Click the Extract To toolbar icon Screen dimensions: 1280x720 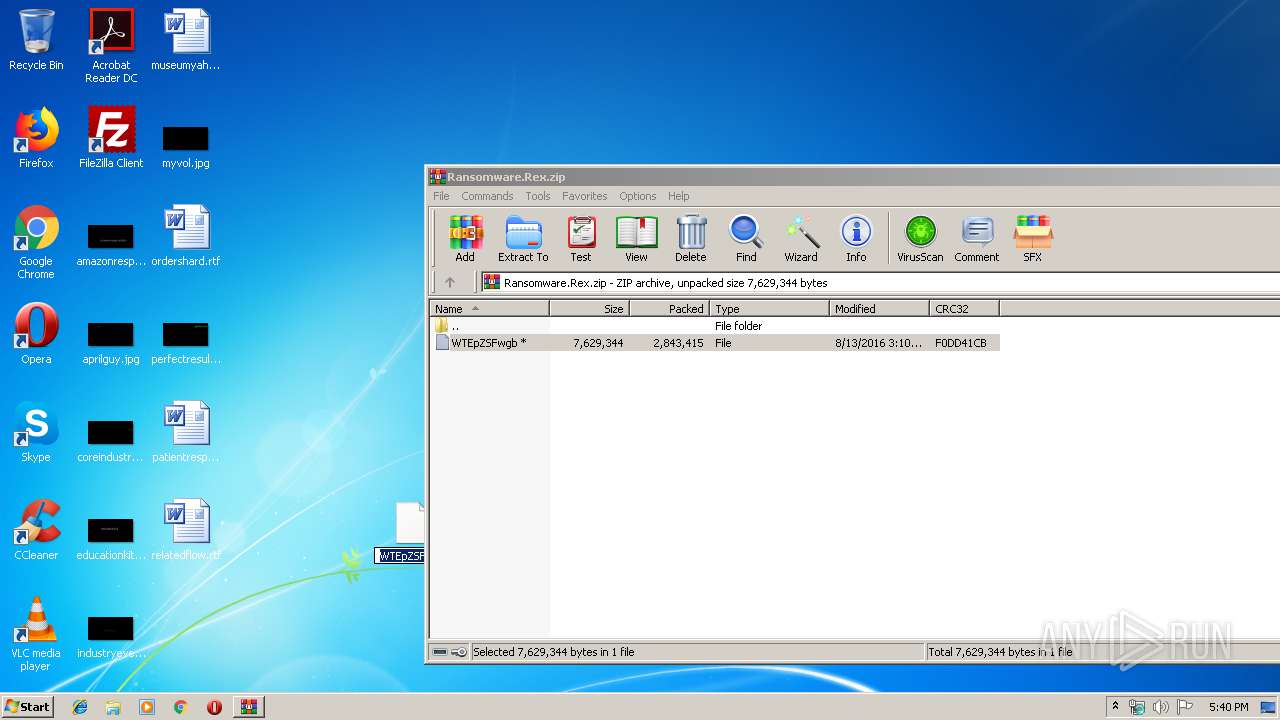(523, 239)
